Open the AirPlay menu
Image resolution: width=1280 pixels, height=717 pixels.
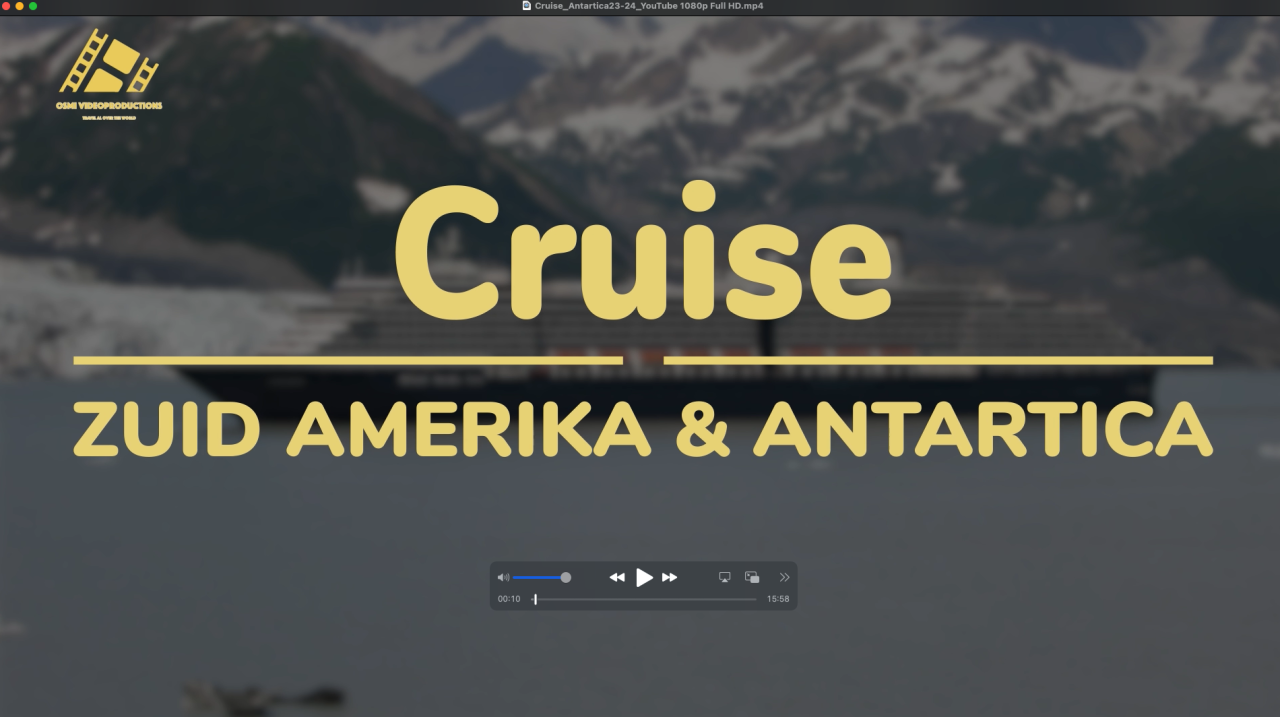725,577
